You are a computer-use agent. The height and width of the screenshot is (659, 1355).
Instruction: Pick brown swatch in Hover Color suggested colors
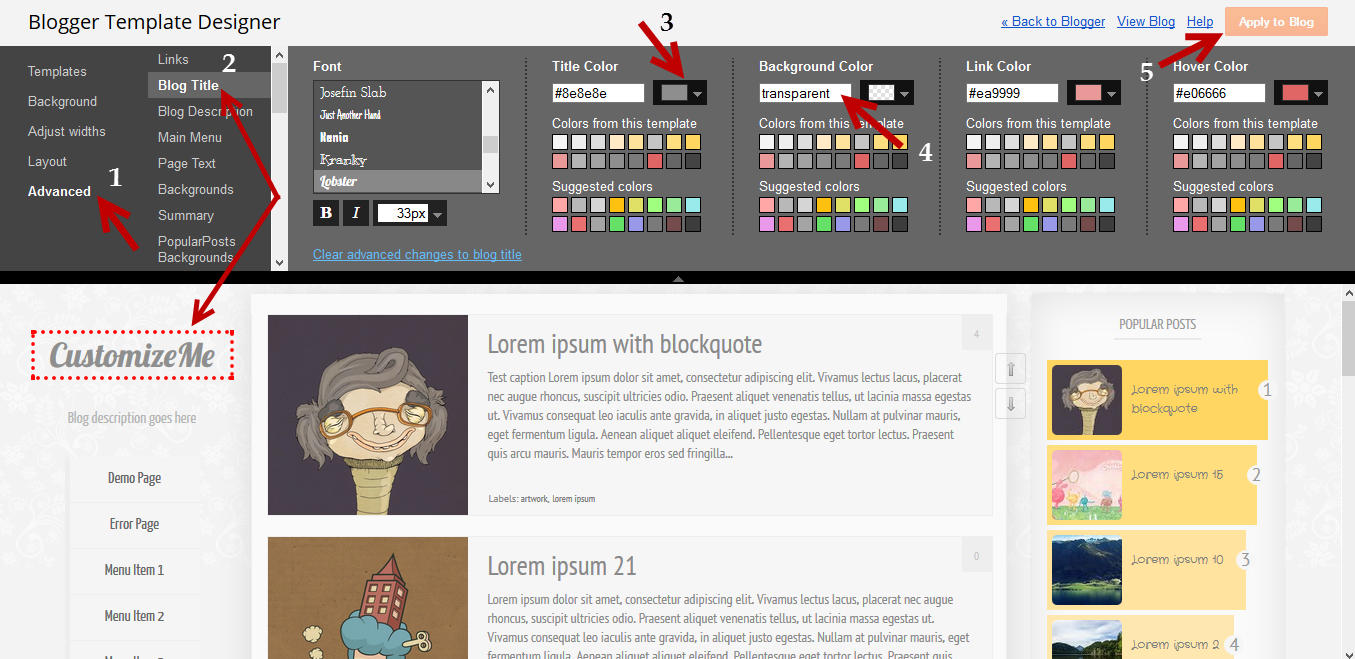(1295, 224)
